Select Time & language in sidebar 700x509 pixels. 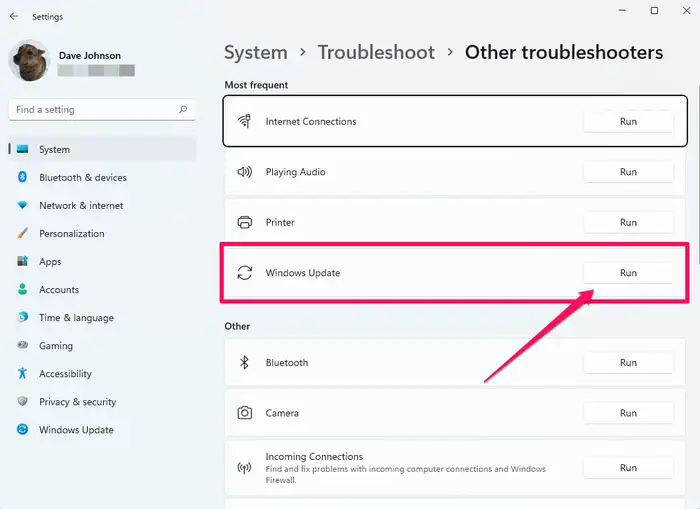(76, 317)
